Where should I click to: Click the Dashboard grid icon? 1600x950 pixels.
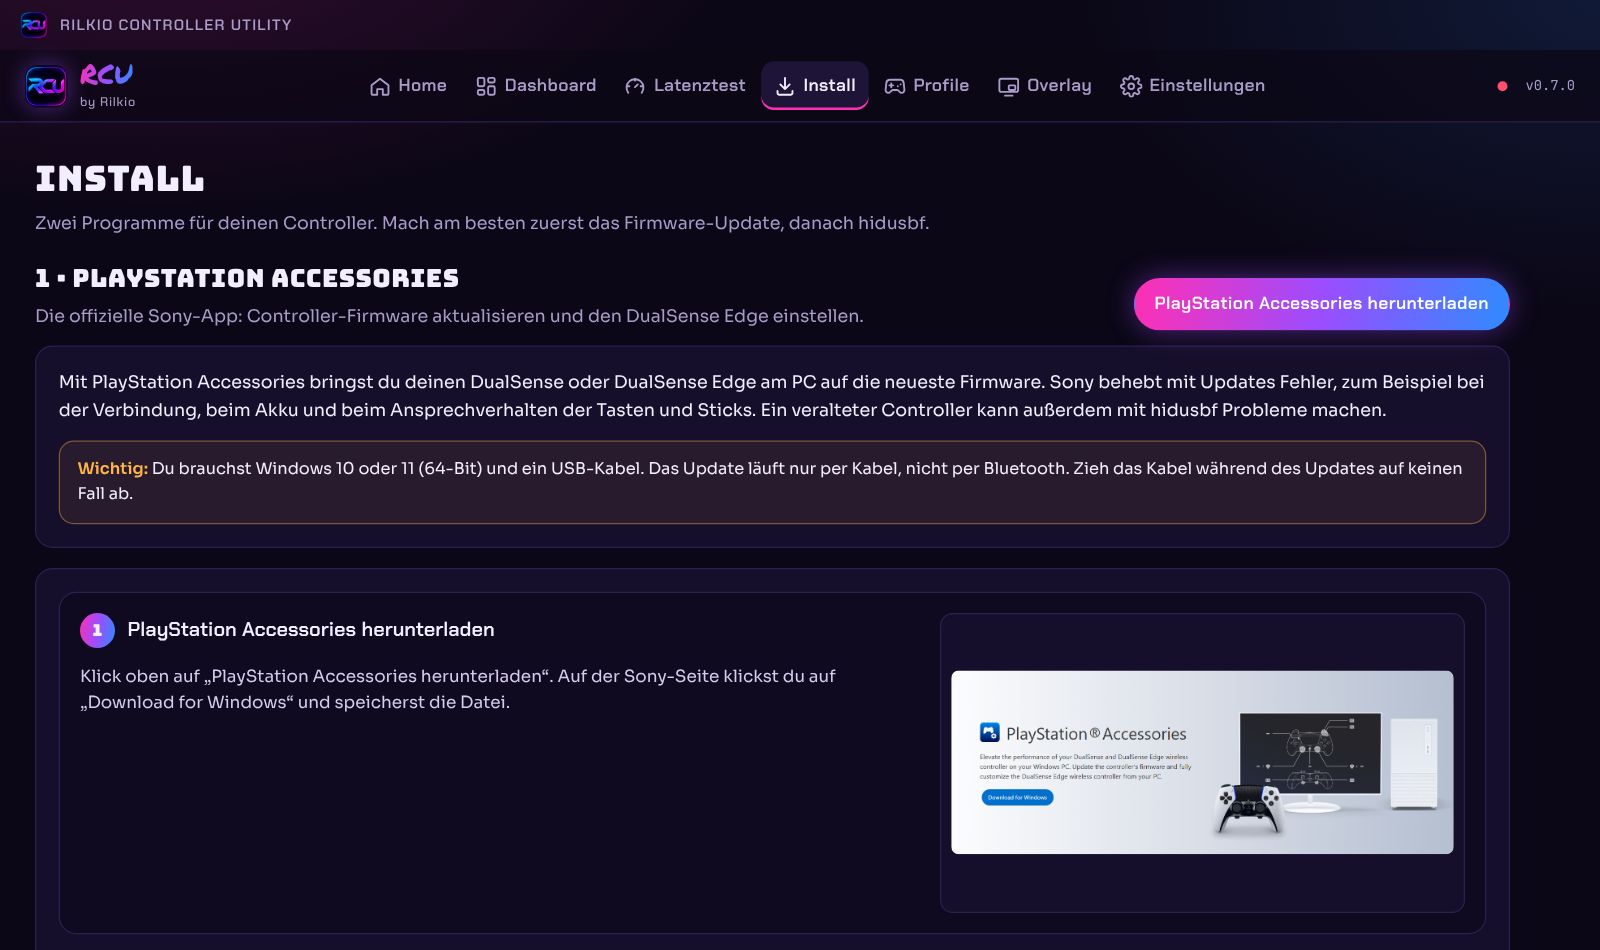tap(486, 86)
